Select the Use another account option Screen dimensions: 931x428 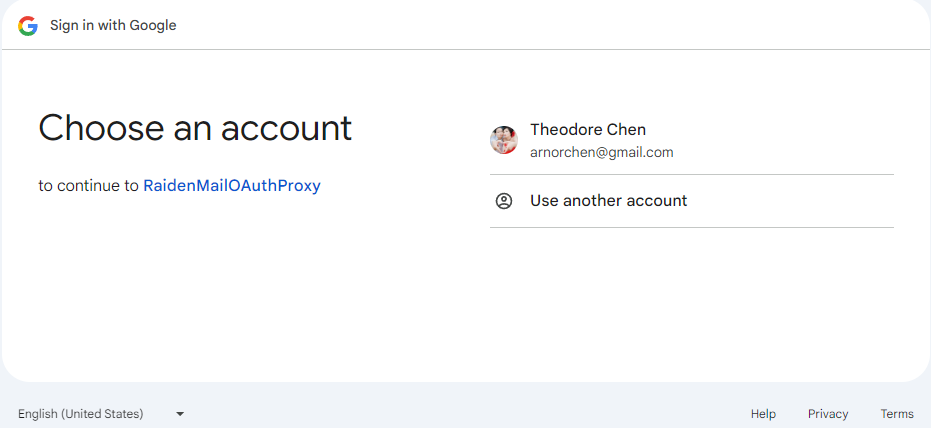692,201
